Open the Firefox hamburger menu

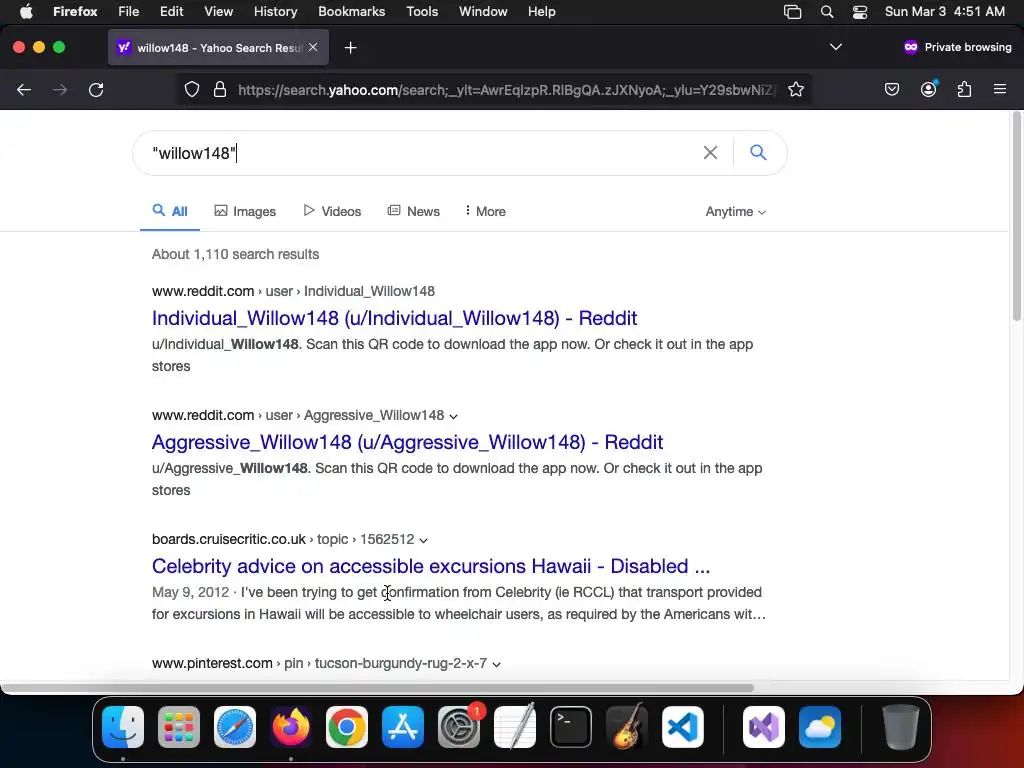pyautogui.click(x=999, y=89)
